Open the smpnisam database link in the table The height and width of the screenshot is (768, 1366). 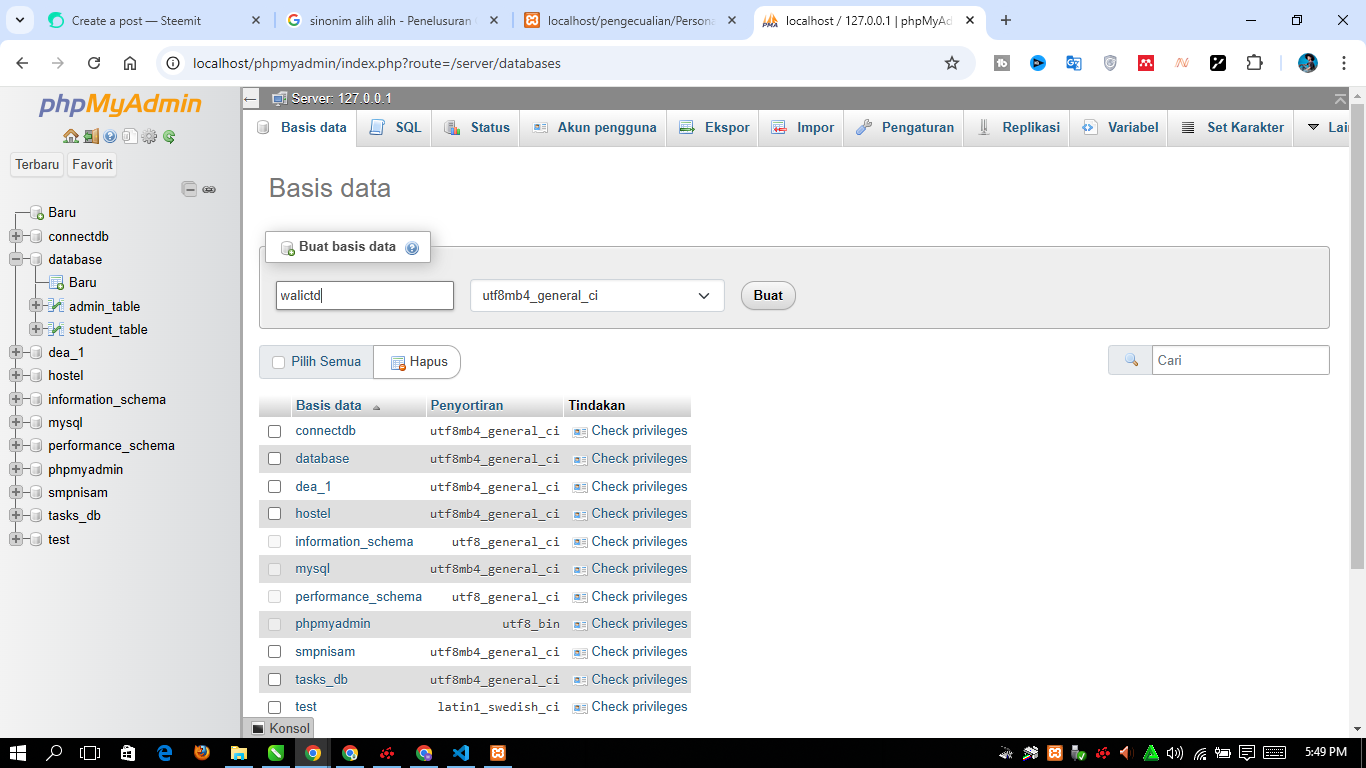[x=325, y=652]
